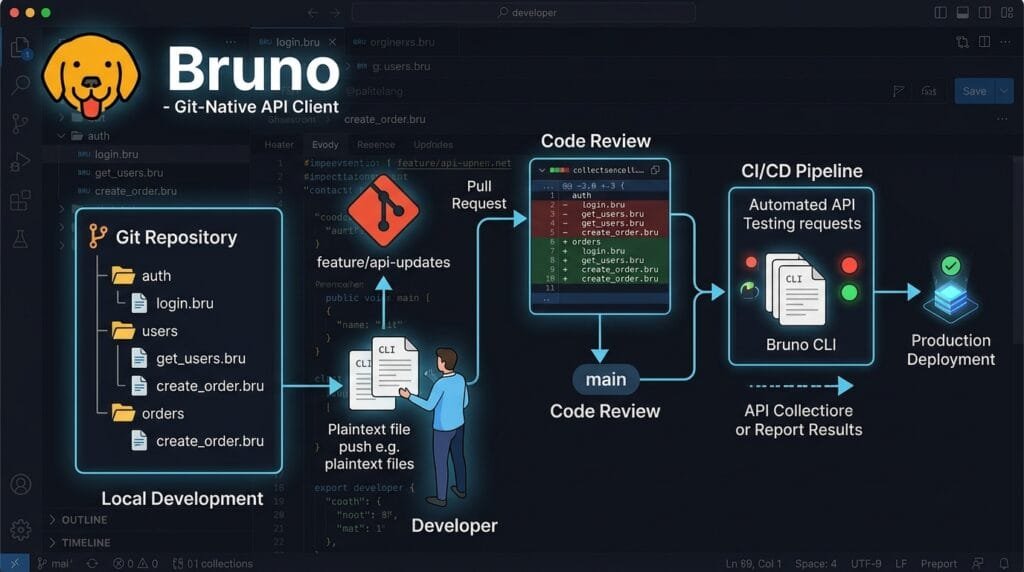
Task: Open errors and warnings count
Action: tap(135, 563)
